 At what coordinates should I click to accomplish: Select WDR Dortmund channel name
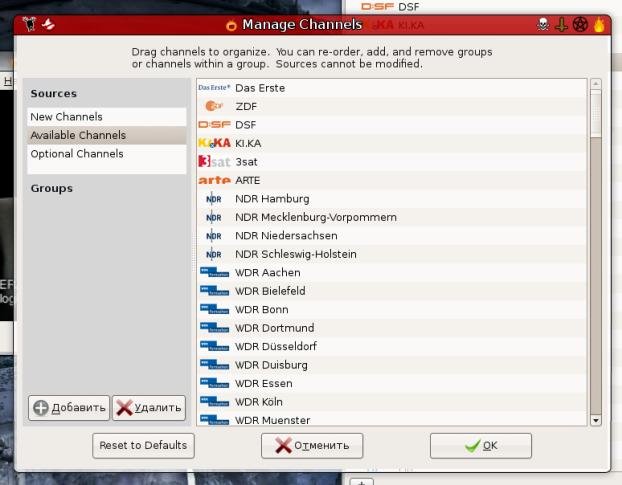[x=275, y=328]
